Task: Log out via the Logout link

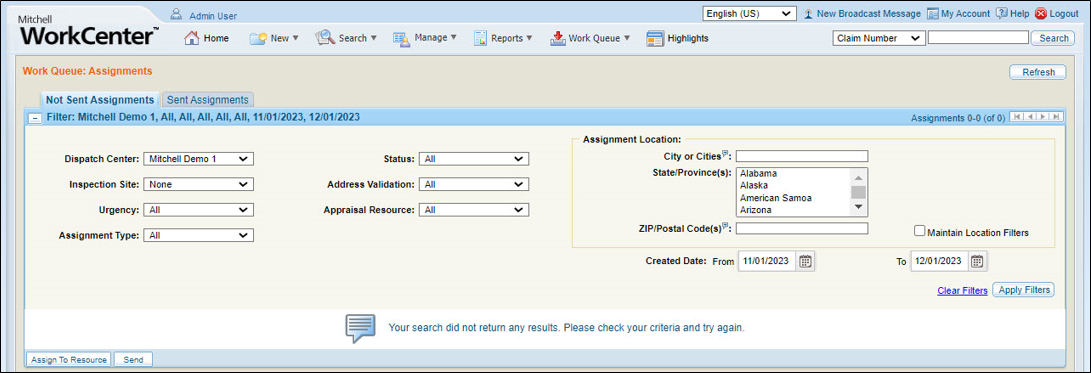Action: coord(1064,14)
